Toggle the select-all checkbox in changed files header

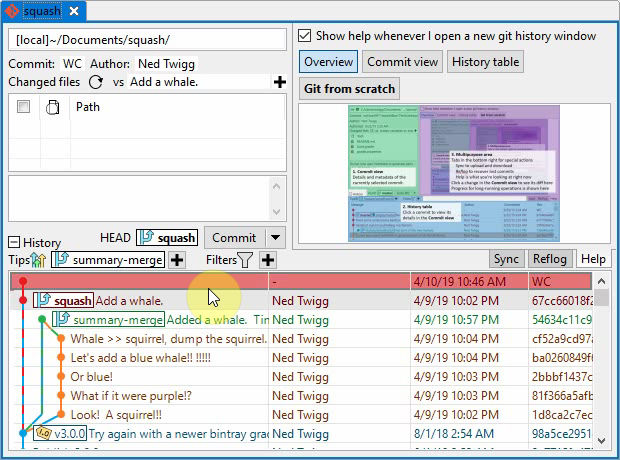tap(23, 107)
